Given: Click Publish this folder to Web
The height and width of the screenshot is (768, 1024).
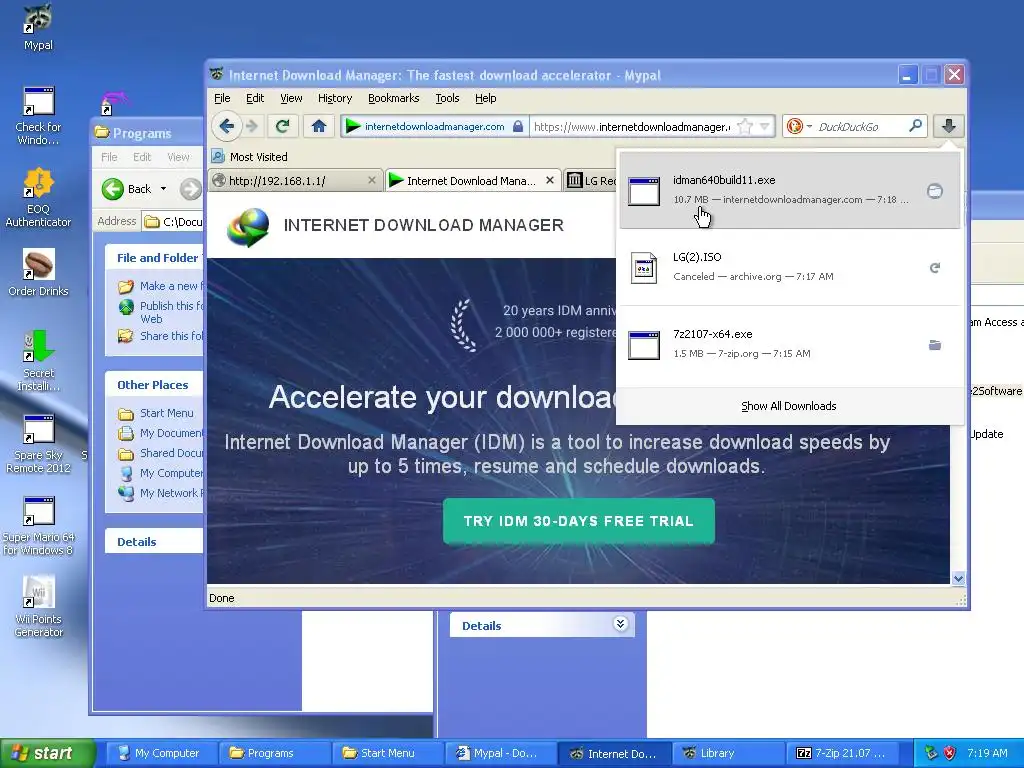Looking at the screenshot, I should 161,312.
